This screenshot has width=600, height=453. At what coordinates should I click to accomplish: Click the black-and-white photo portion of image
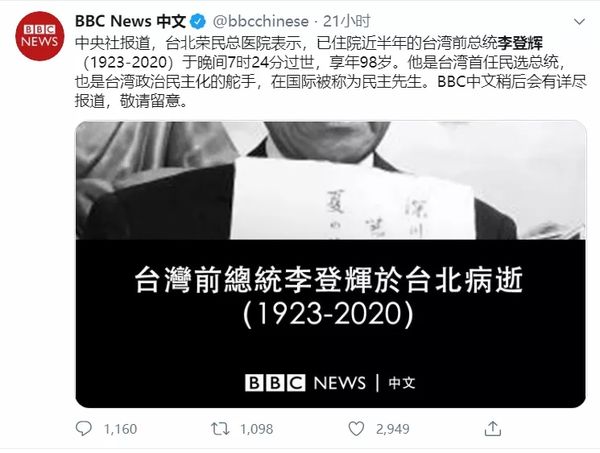(331, 181)
